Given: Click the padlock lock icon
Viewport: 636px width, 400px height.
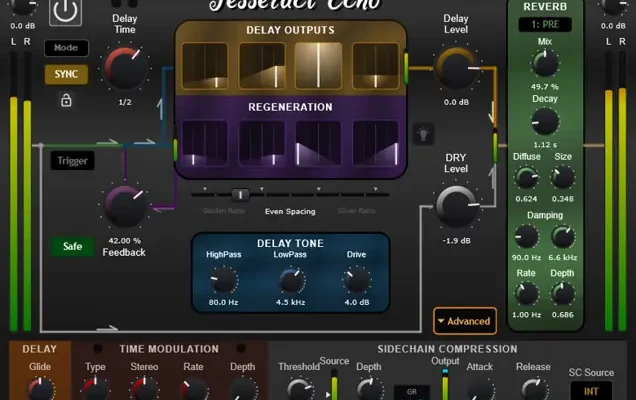Looking at the screenshot, I should 66,100.
